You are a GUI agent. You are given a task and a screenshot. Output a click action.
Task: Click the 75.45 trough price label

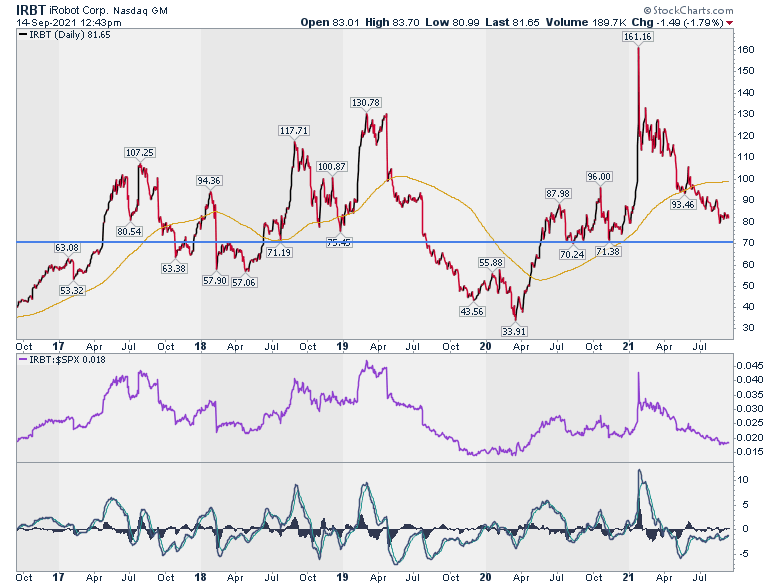tap(339, 243)
